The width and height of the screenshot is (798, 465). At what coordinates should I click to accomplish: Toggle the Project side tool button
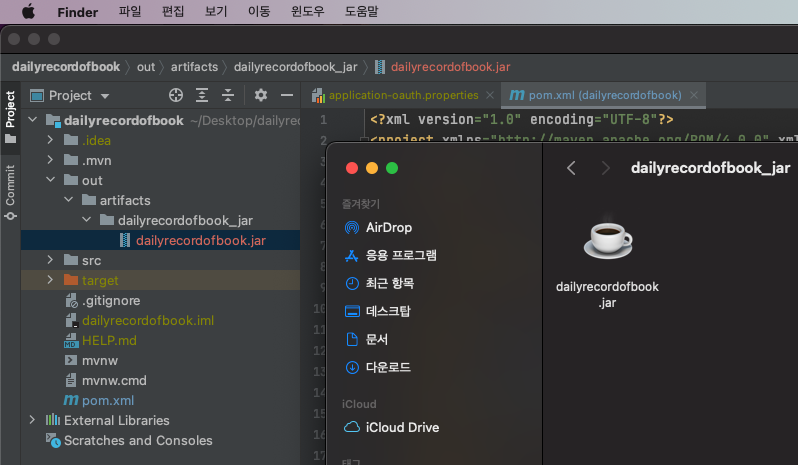pyautogui.click(x=10, y=117)
